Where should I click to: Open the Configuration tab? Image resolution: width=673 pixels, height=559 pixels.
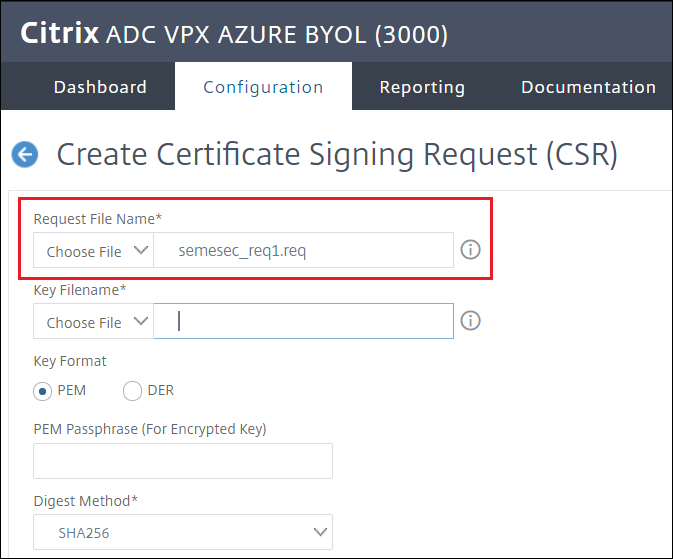[x=263, y=87]
